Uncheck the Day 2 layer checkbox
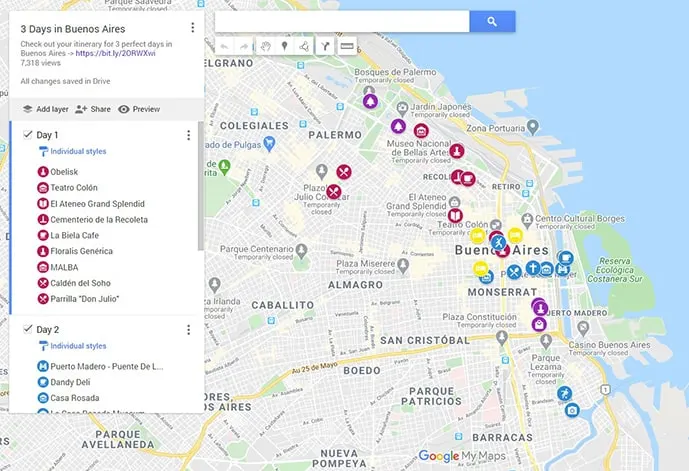The width and height of the screenshot is (689, 471). (28, 329)
